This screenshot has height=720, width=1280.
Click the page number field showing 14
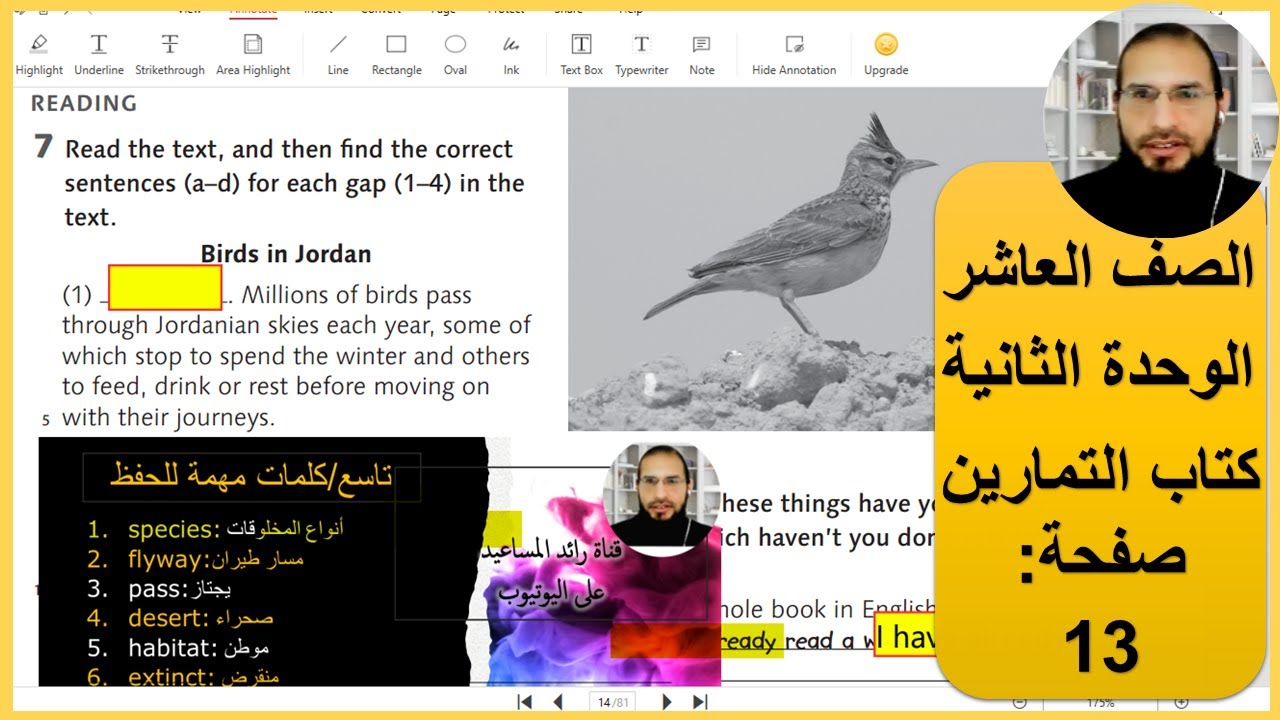[x=612, y=702]
